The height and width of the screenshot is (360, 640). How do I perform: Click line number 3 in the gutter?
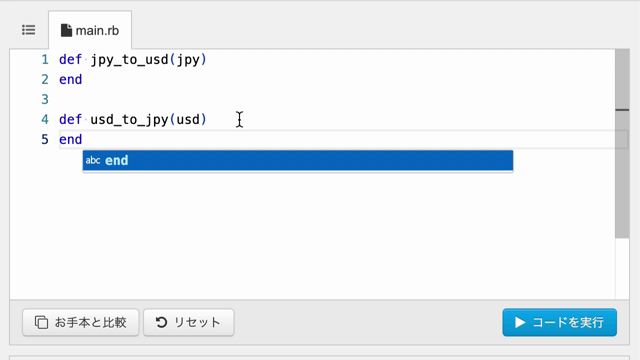coord(45,99)
